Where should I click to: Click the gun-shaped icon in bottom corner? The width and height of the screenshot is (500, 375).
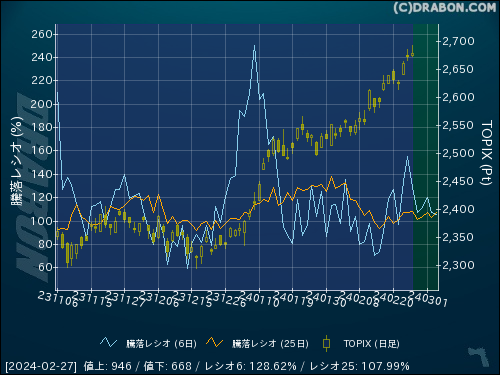coord(479,356)
